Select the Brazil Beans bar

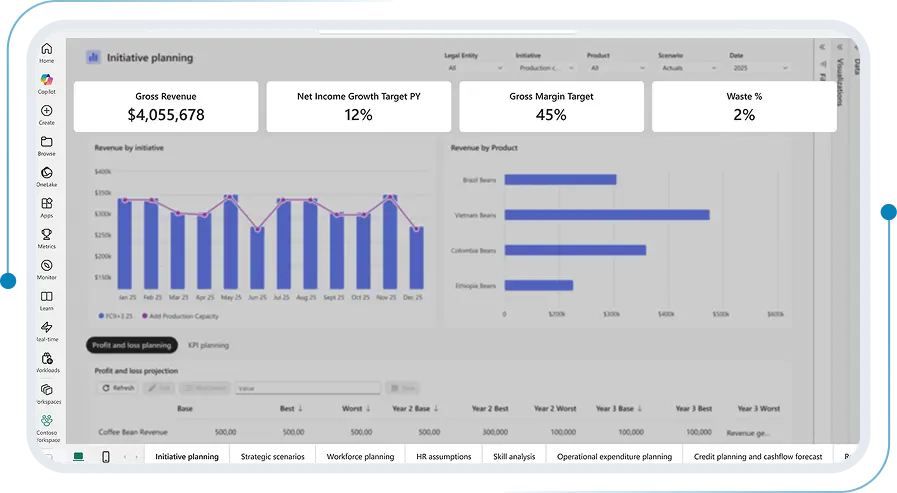[561, 180]
